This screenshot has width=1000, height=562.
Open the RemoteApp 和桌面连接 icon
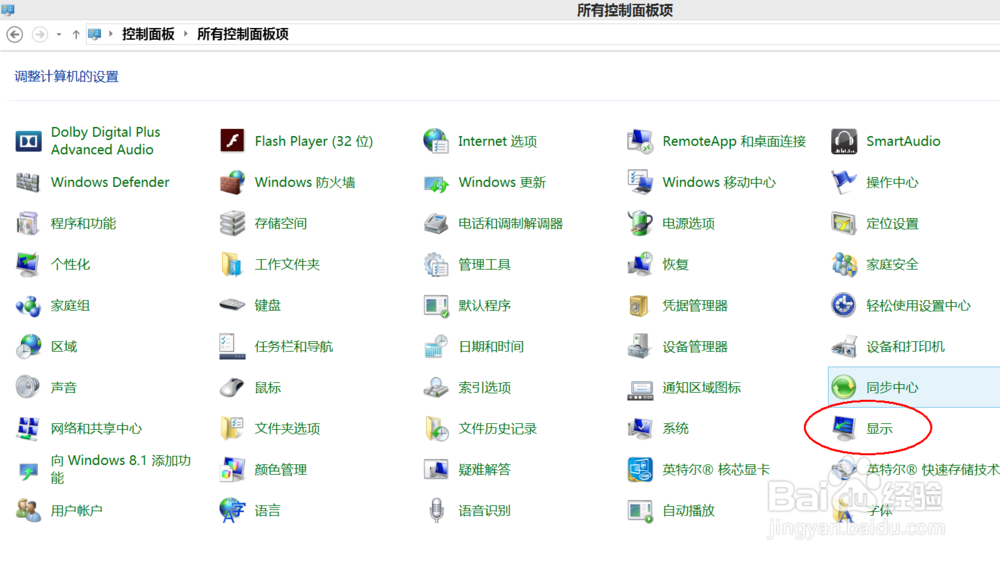(x=640, y=141)
